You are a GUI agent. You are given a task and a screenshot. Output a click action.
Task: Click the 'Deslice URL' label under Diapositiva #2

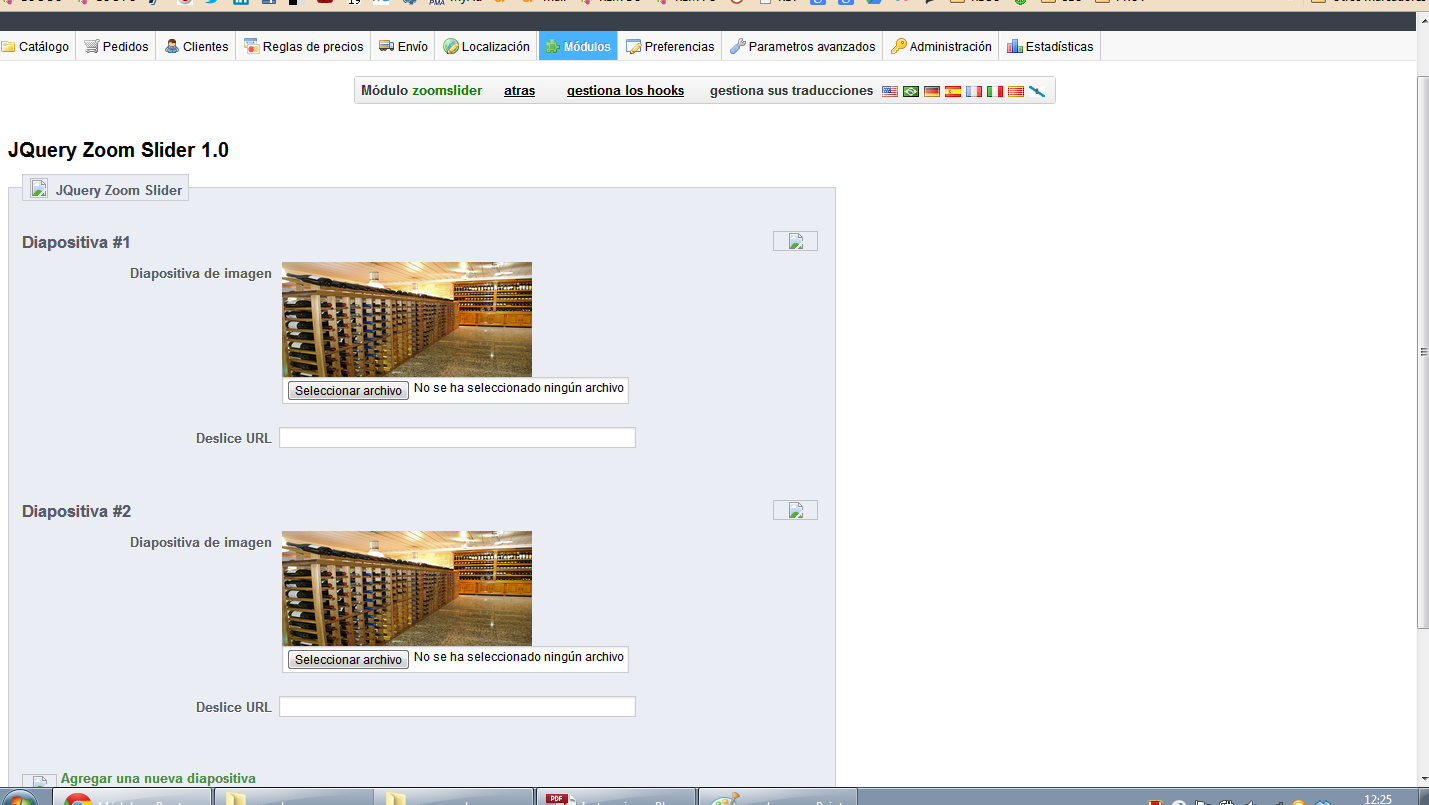pyautogui.click(x=234, y=707)
